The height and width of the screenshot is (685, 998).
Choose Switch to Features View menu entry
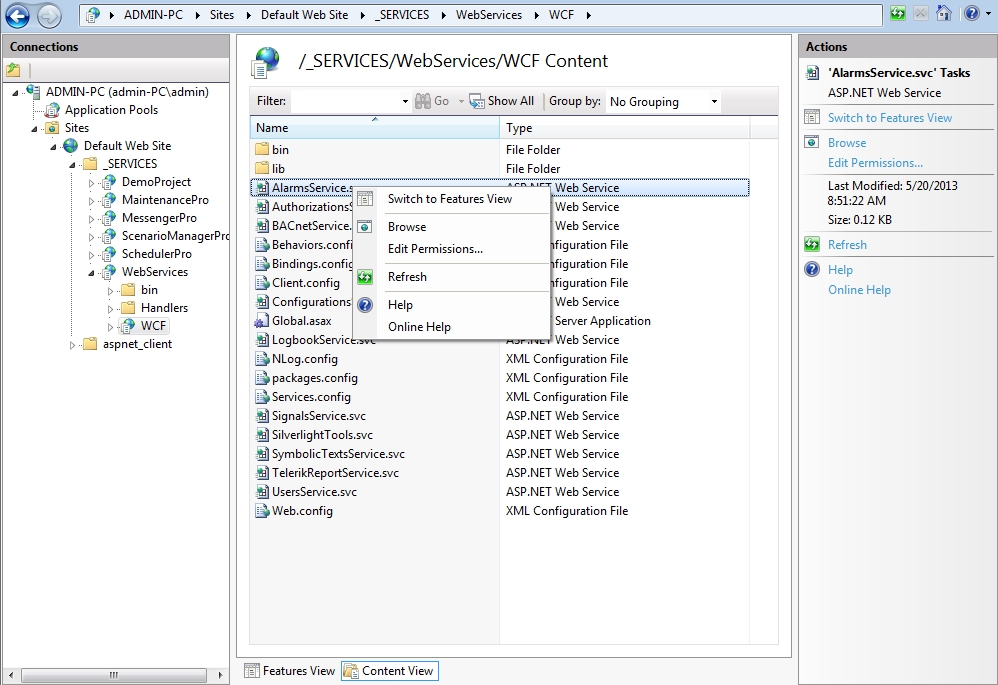(449, 199)
